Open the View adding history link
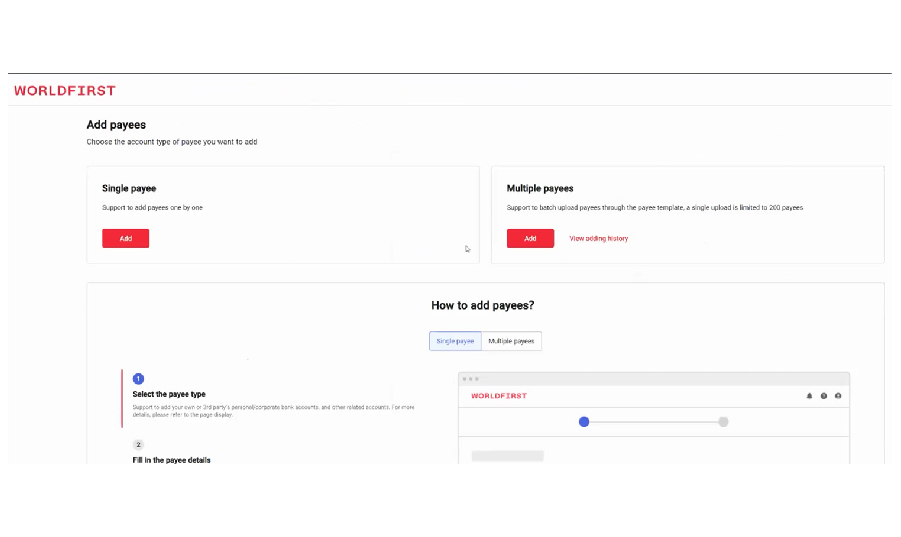 coord(598,238)
